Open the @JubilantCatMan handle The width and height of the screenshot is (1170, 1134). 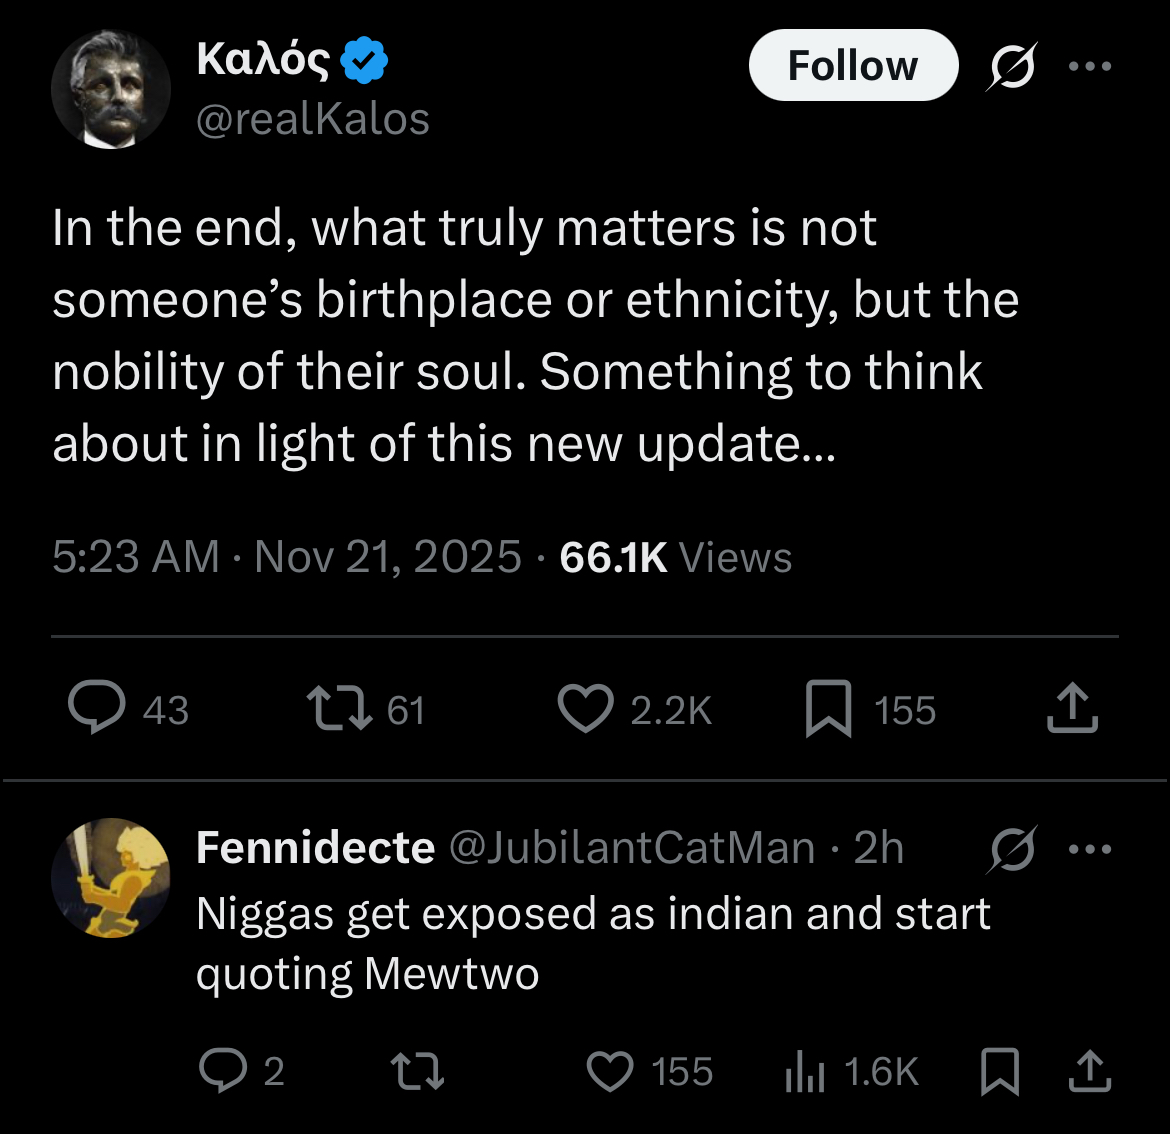[x=632, y=848]
